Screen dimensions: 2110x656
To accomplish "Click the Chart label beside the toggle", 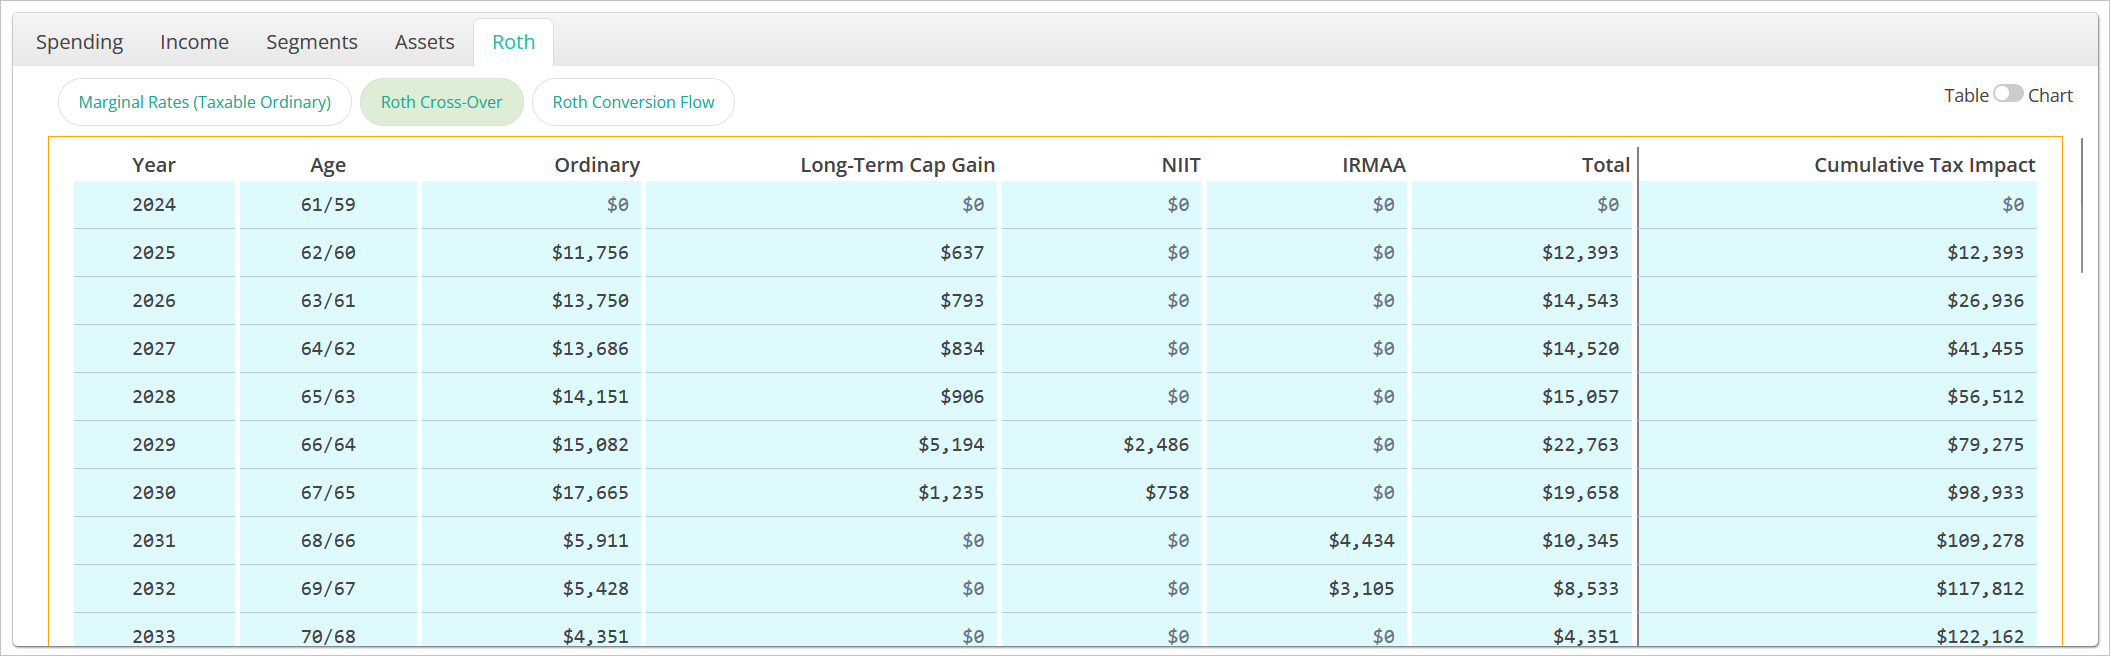I will click(2050, 96).
